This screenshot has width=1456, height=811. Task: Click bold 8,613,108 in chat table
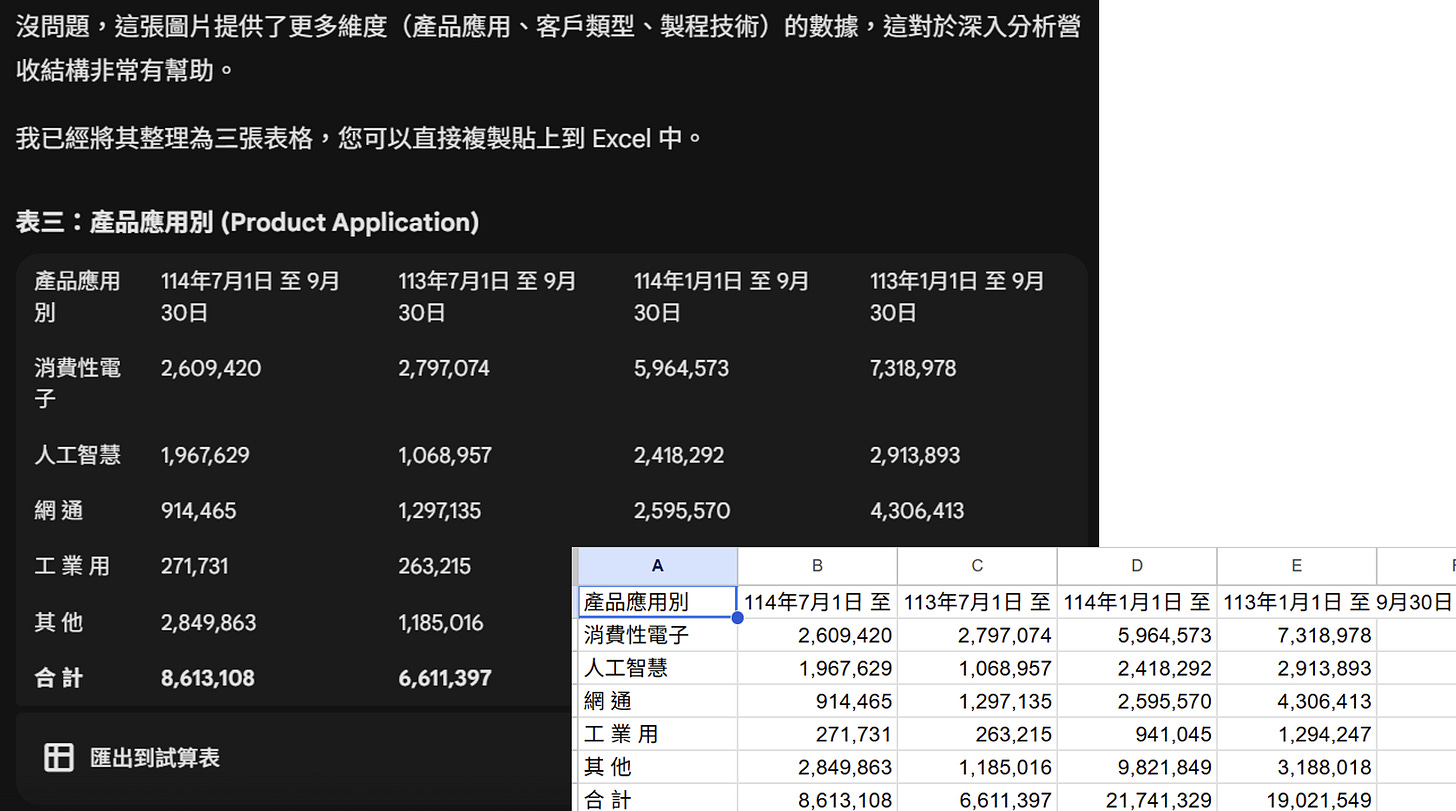pos(208,678)
